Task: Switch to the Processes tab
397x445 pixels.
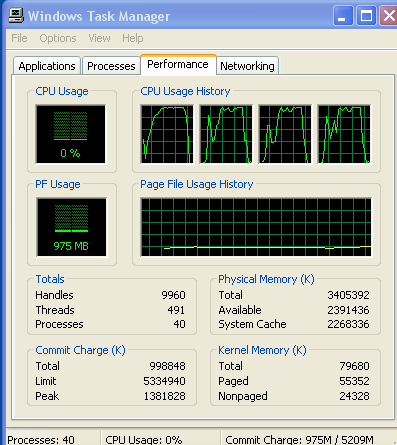Action: [111, 66]
